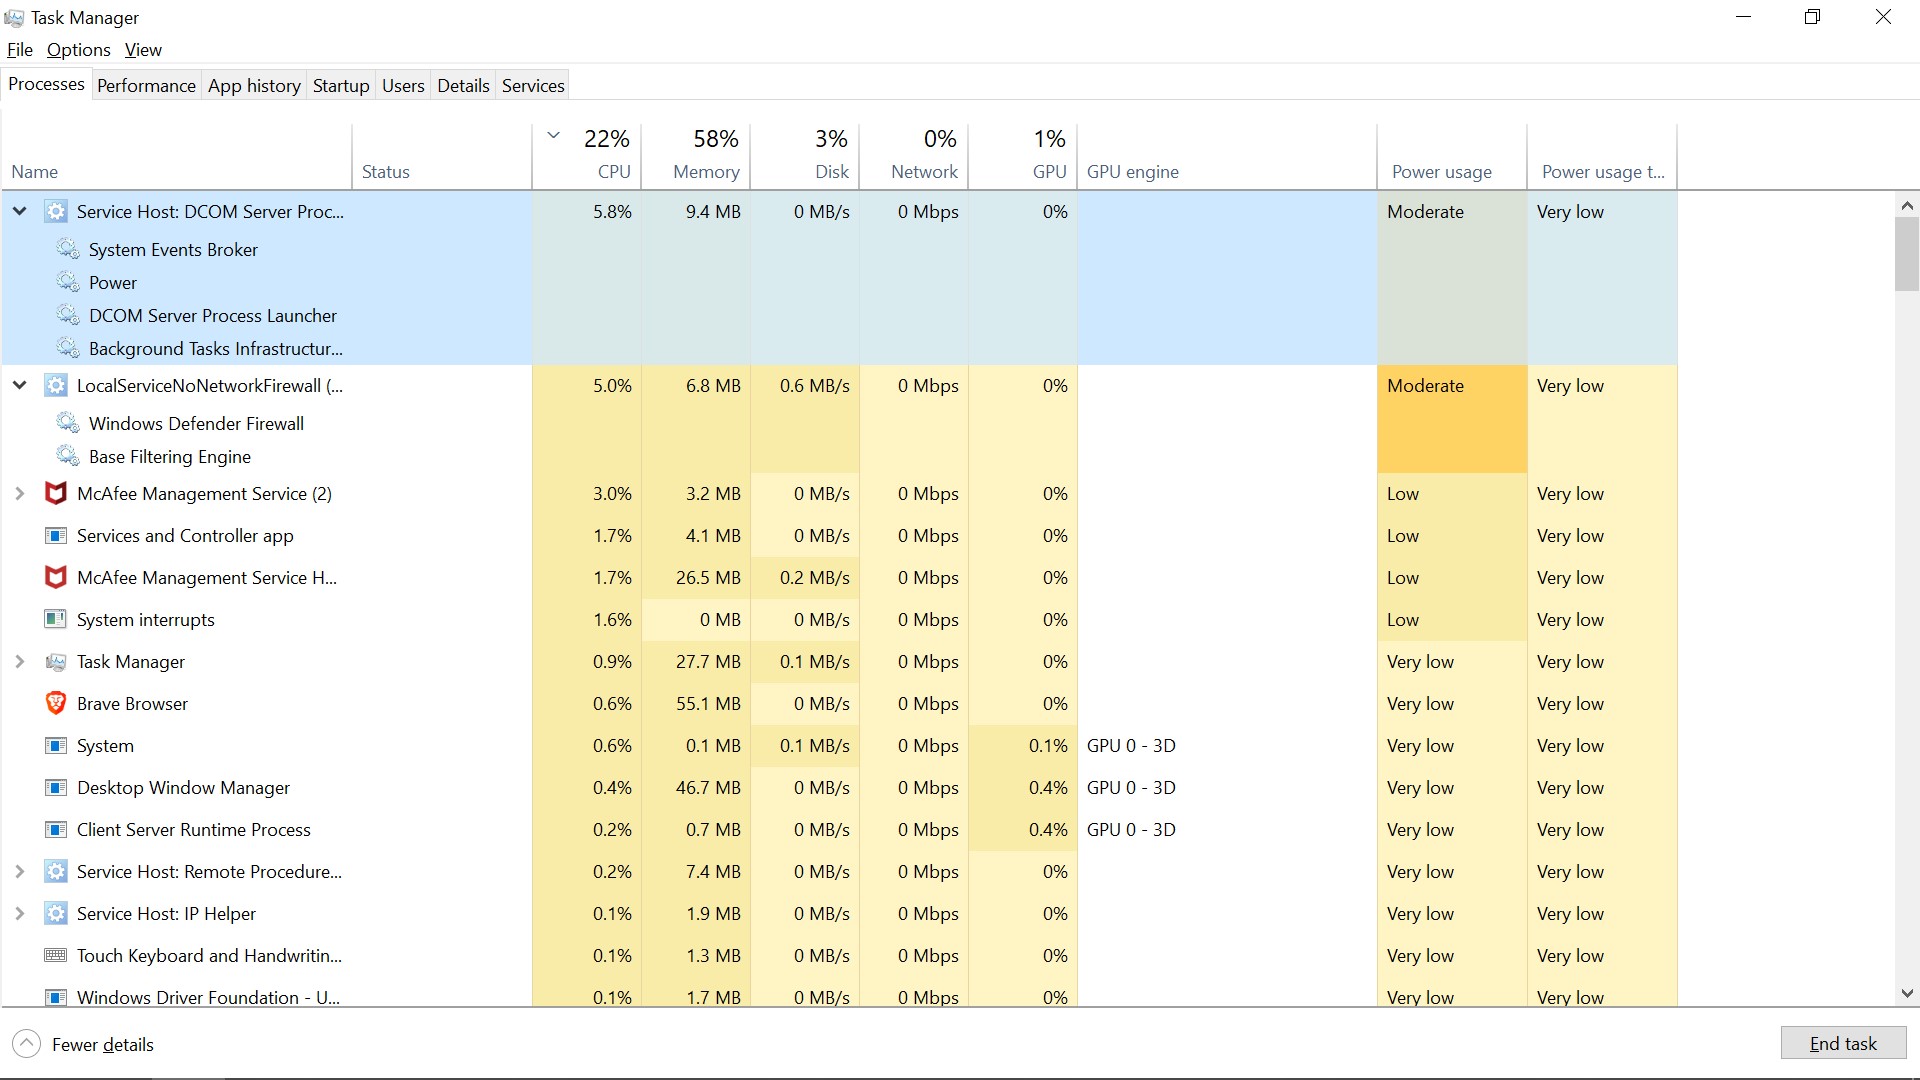Click the Task Manager window title icon
Screen dimensions: 1920x1080
click(x=14, y=17)
